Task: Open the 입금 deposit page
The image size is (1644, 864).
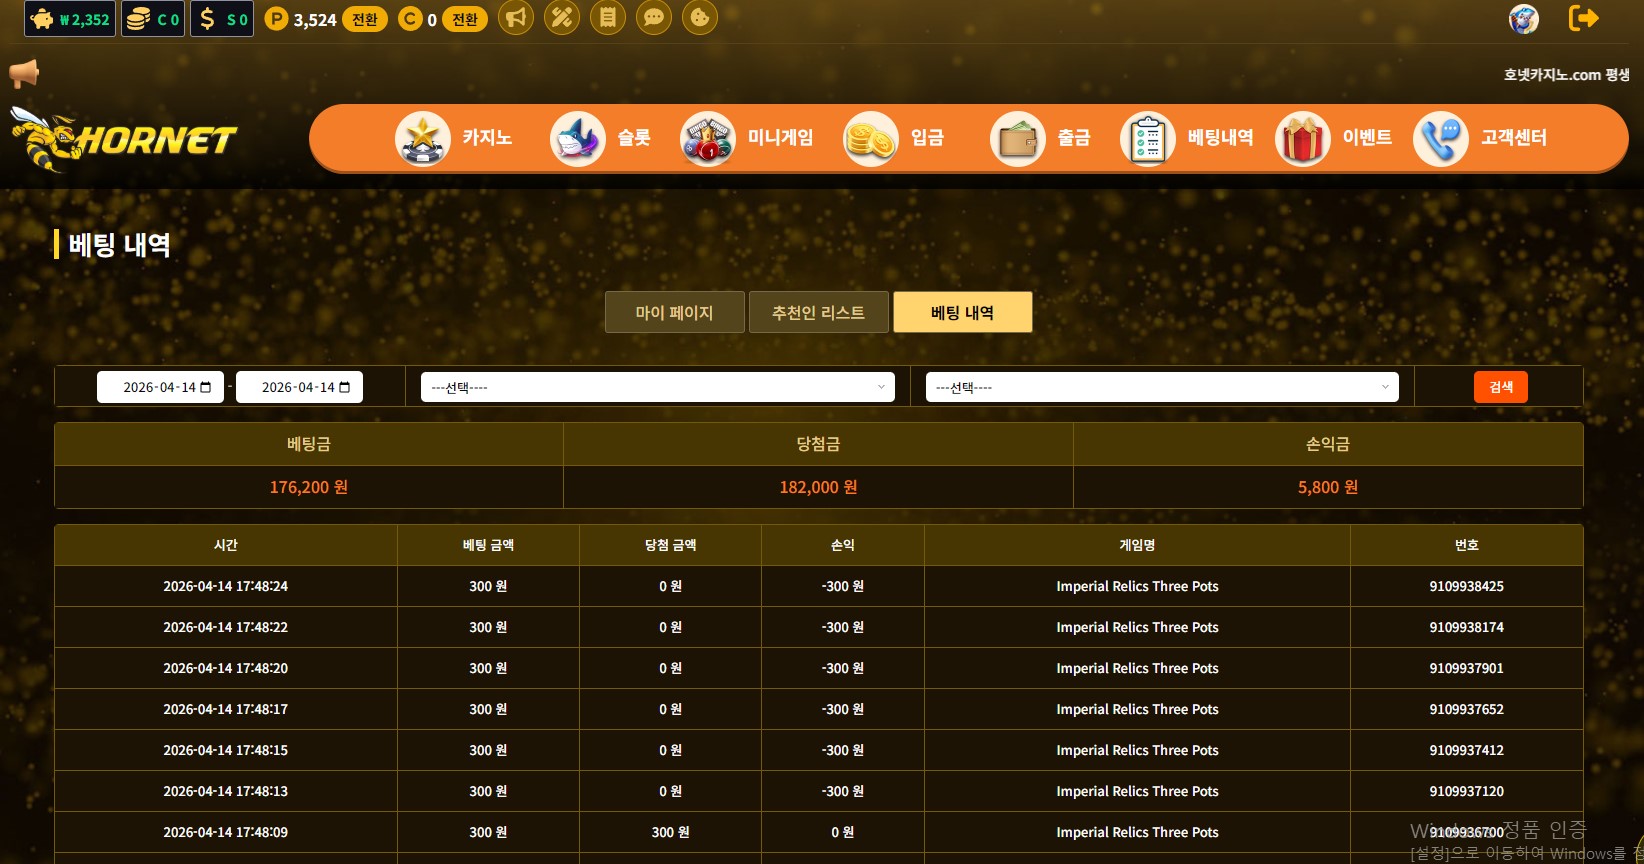Action: coord(895,138)
